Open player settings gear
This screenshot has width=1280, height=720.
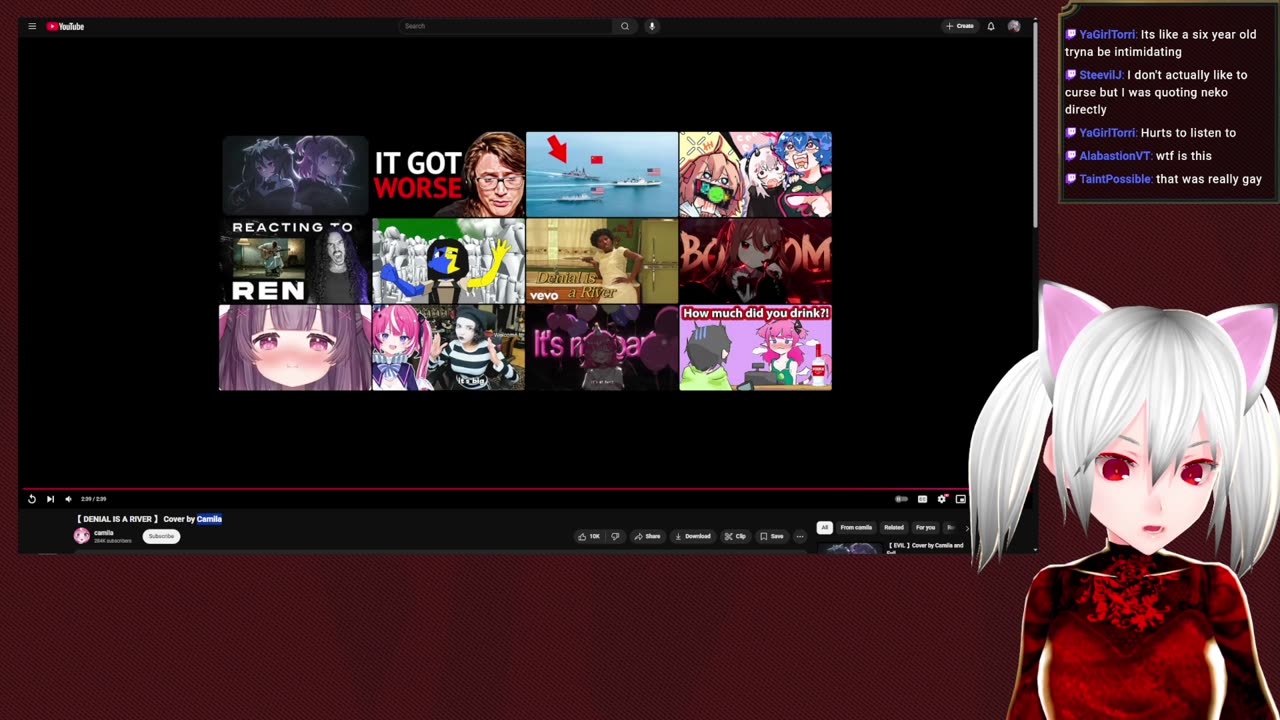click(942, 499)
